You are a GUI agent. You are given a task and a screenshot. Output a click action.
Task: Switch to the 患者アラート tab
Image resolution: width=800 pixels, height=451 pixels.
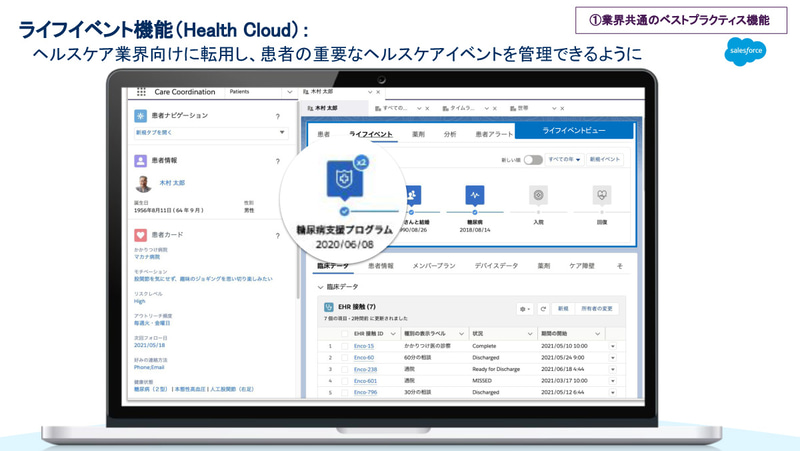point(494,134)
